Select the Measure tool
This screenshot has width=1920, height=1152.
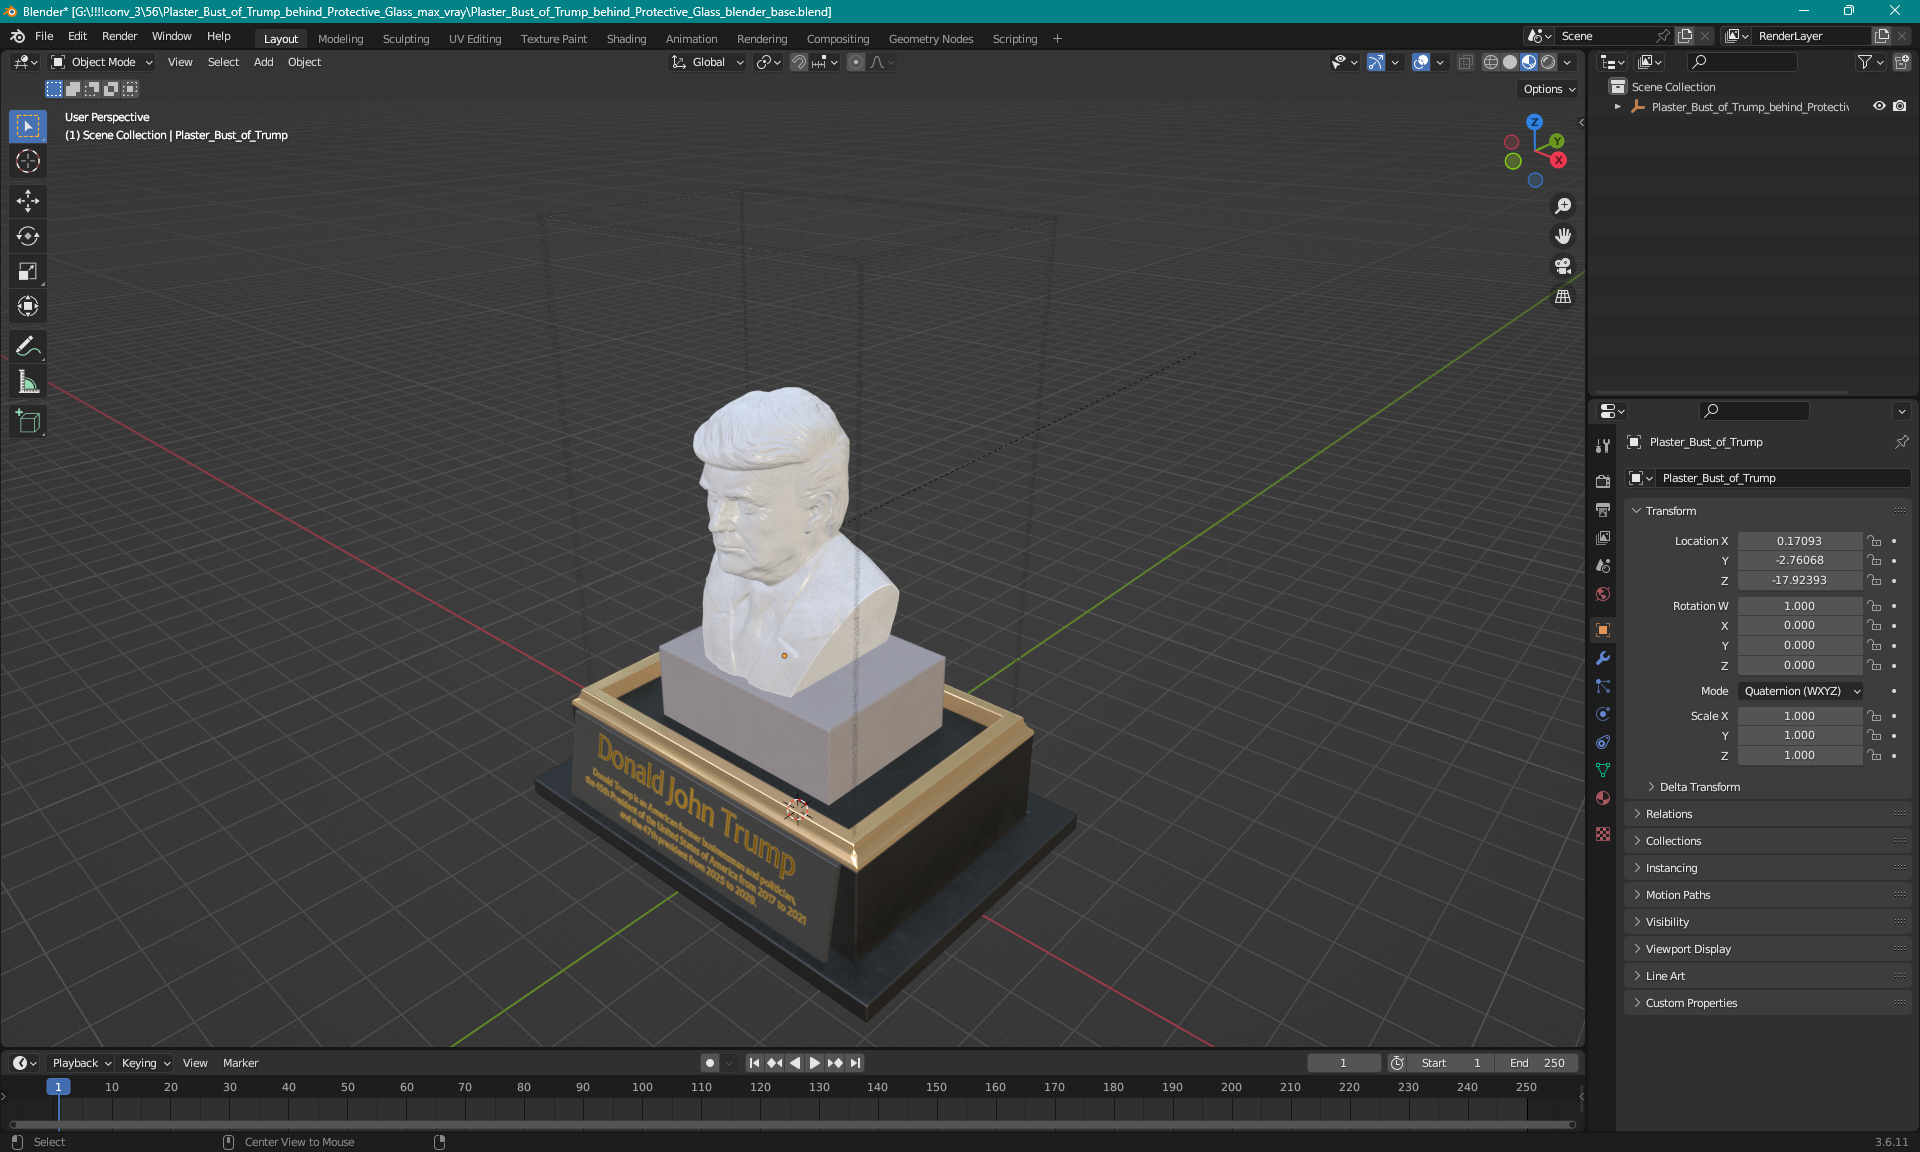pyautogui.click(x=28, y=382)
